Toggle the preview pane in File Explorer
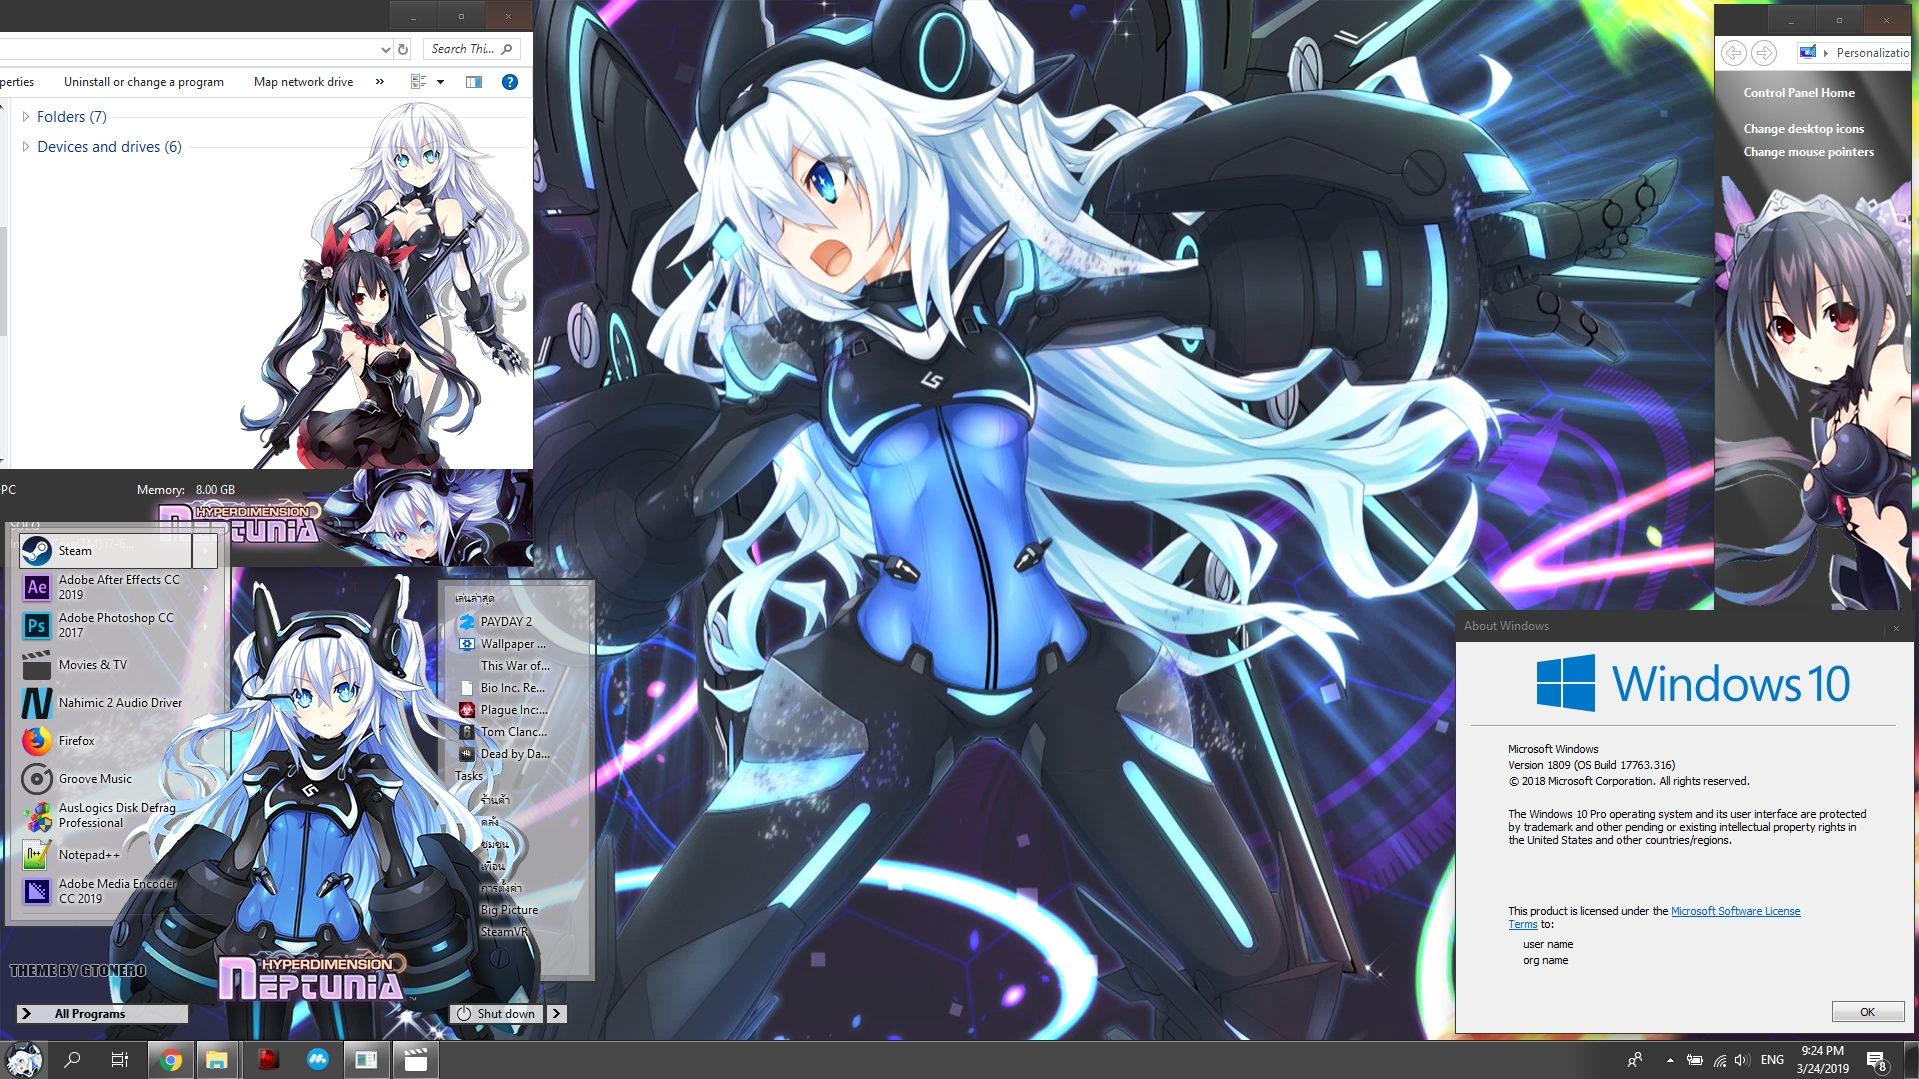 [474, 82]
